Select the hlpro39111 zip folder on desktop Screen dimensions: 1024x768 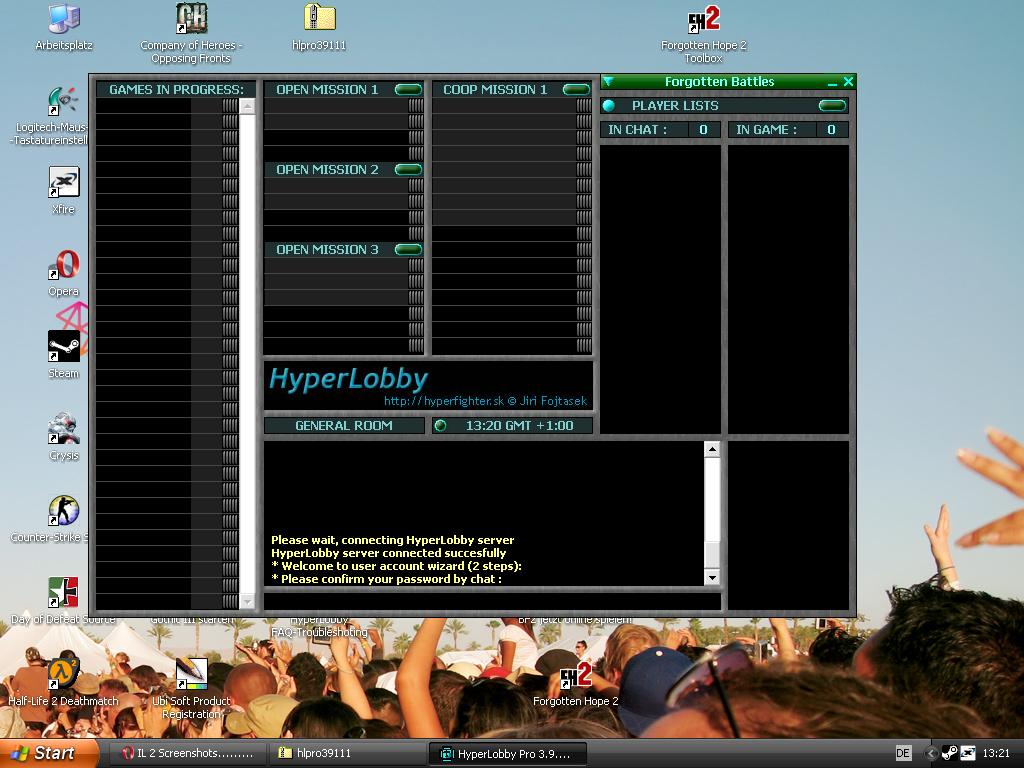tap(319, 27)
